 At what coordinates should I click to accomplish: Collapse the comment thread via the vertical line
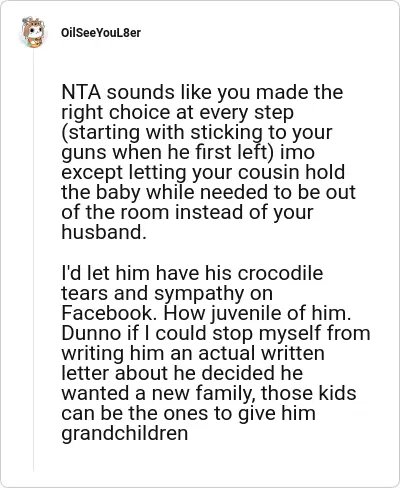pos(34,260)
